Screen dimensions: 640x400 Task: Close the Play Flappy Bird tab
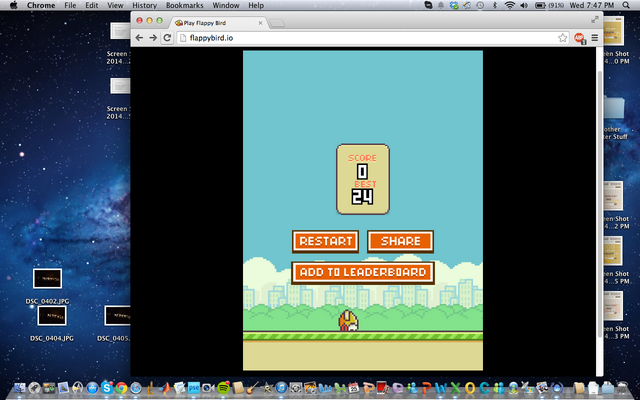[260, 23]
